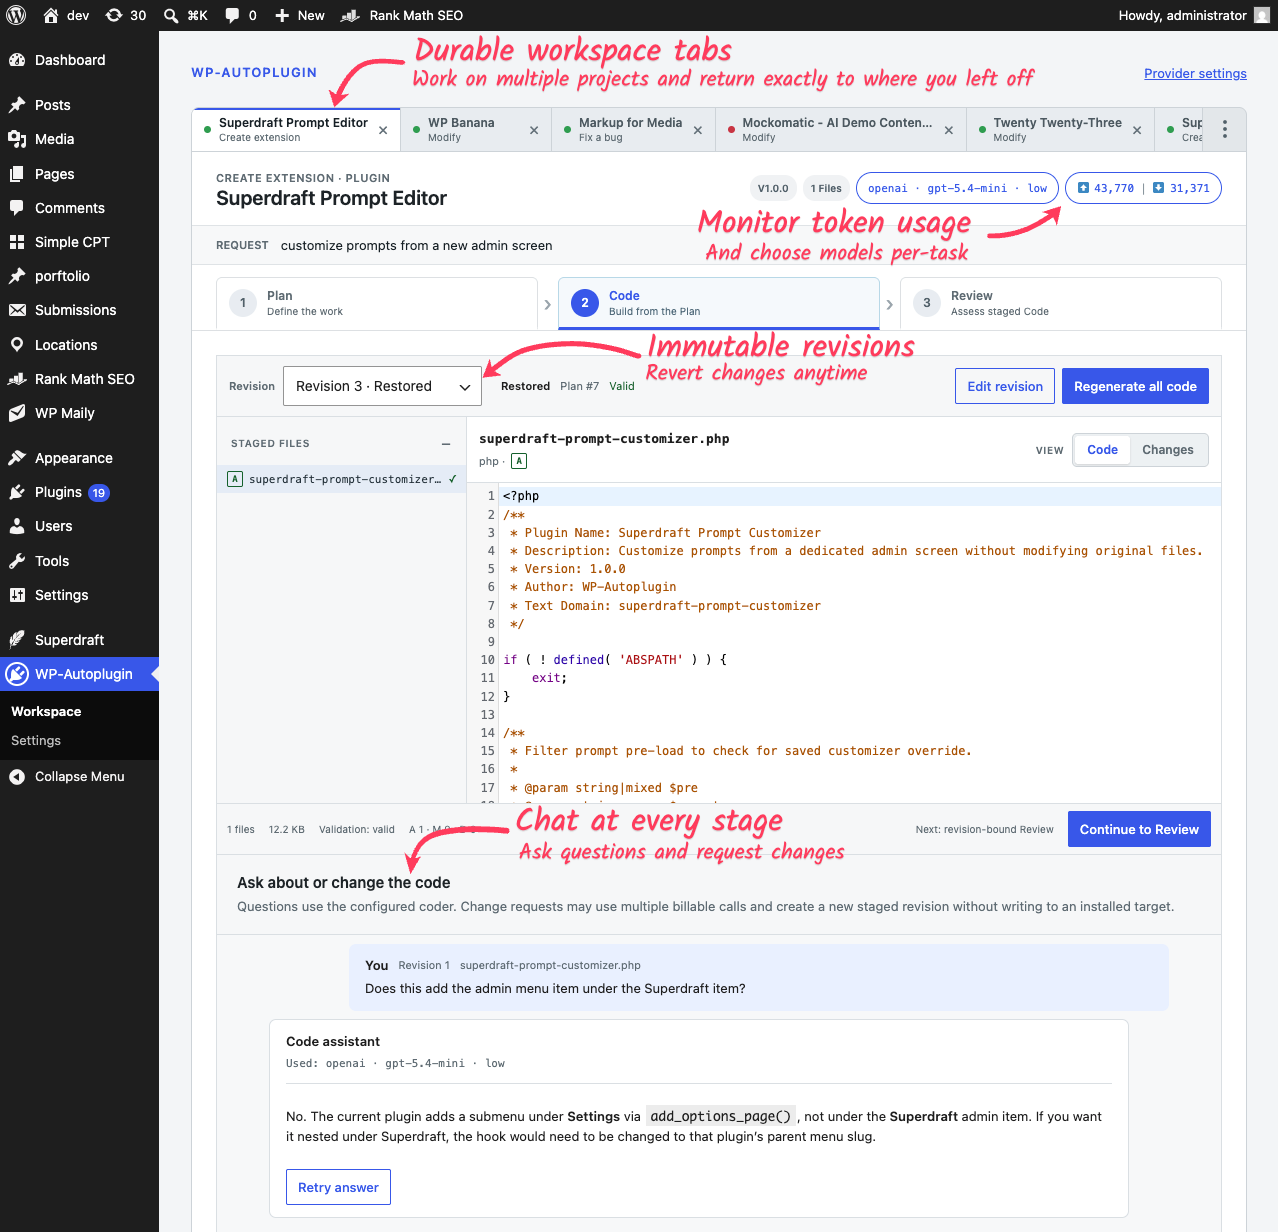Close the Mockomatic tab
The width and height of the screenshot is (1278, 1232).
[949, 130]
